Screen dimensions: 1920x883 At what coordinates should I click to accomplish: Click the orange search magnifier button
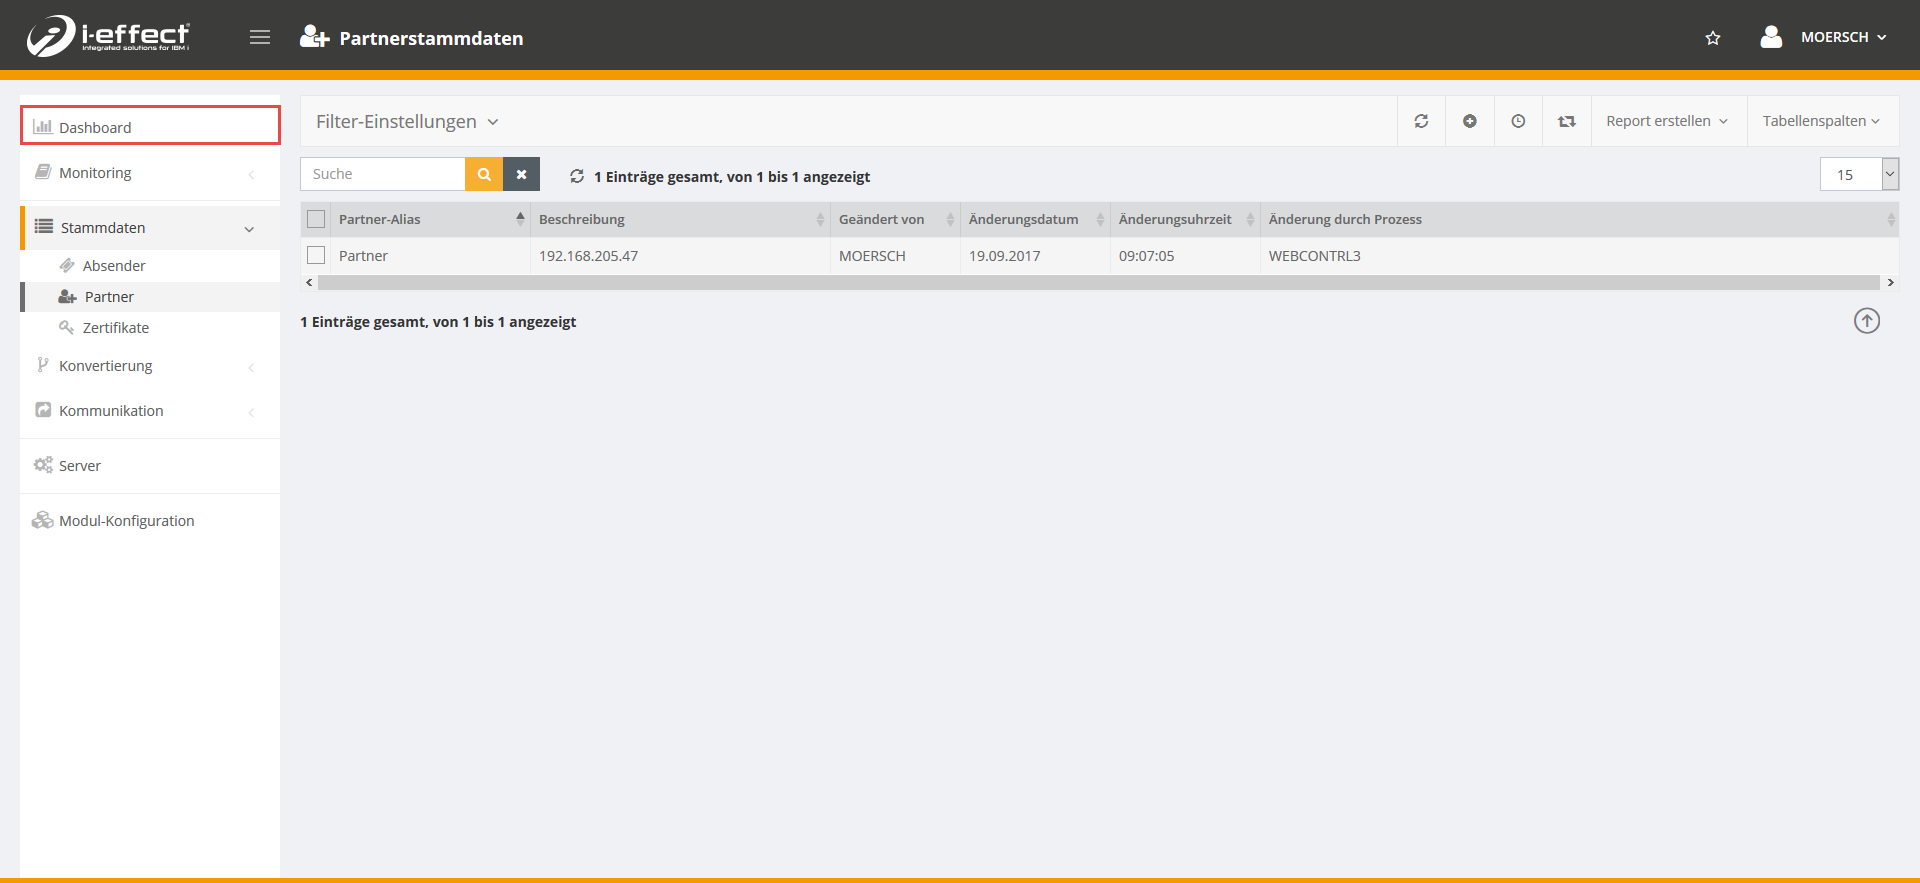click(484, 174)
